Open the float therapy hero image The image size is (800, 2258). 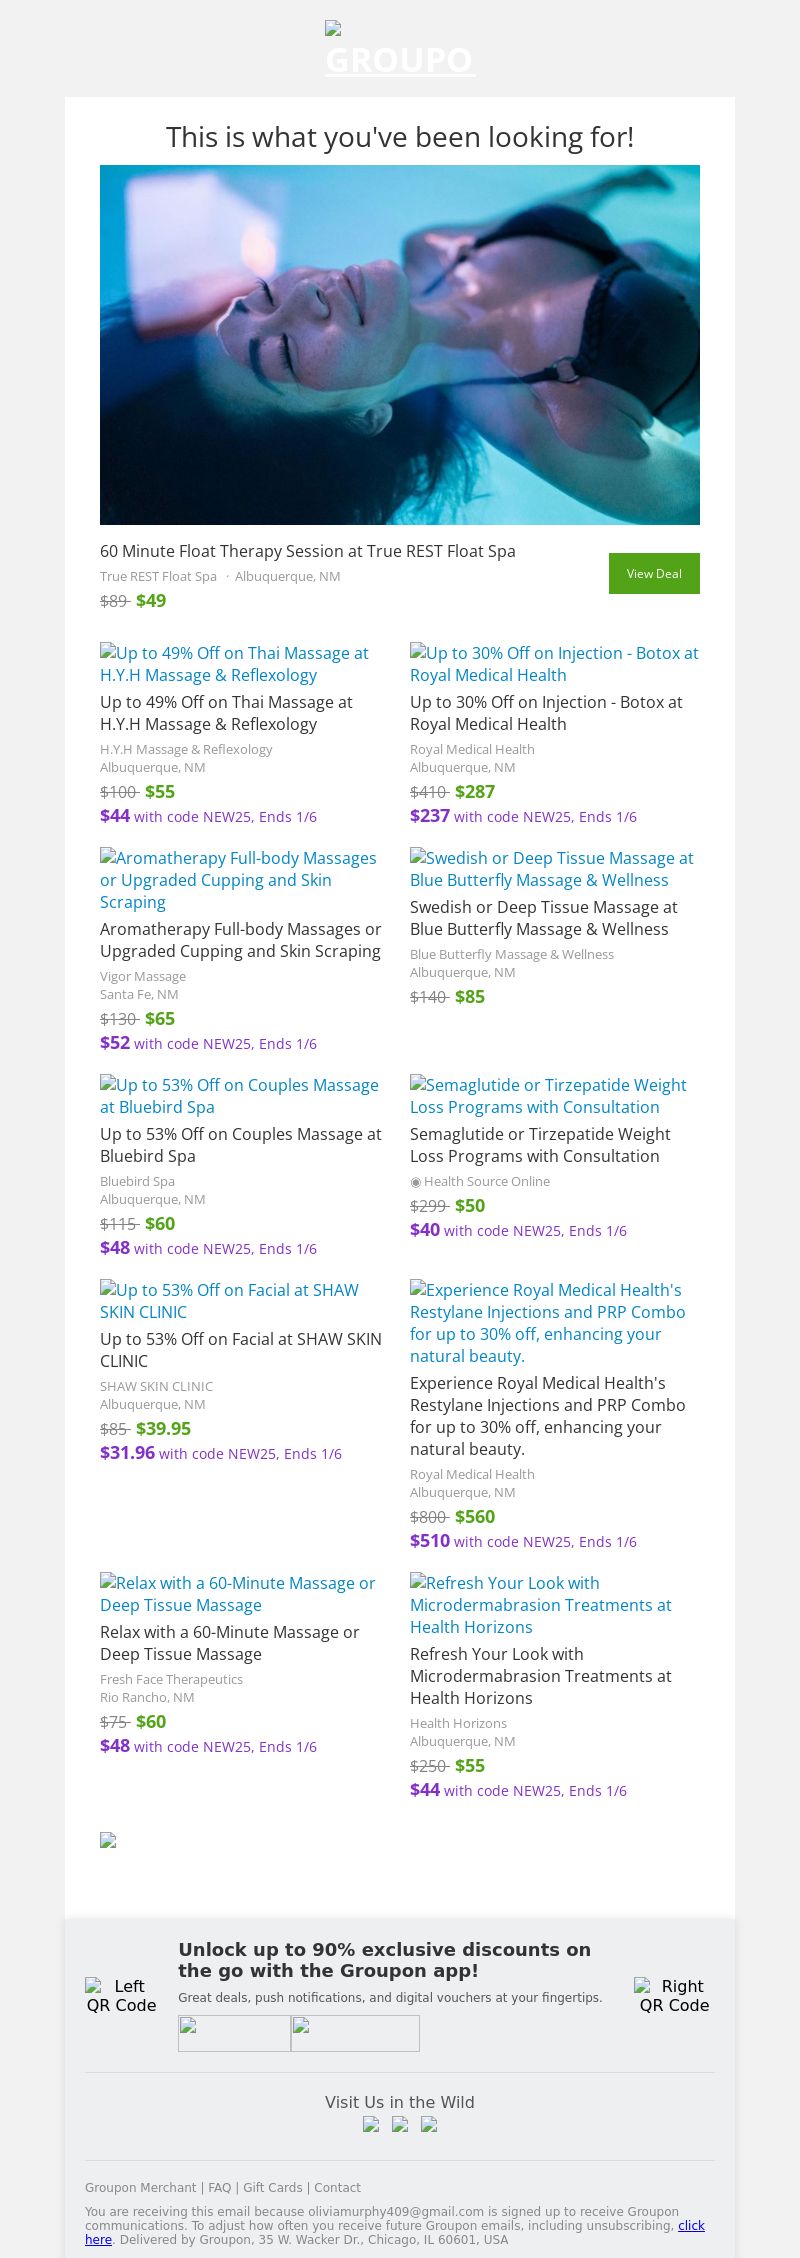pyautogui.click(x=400, y=345)
